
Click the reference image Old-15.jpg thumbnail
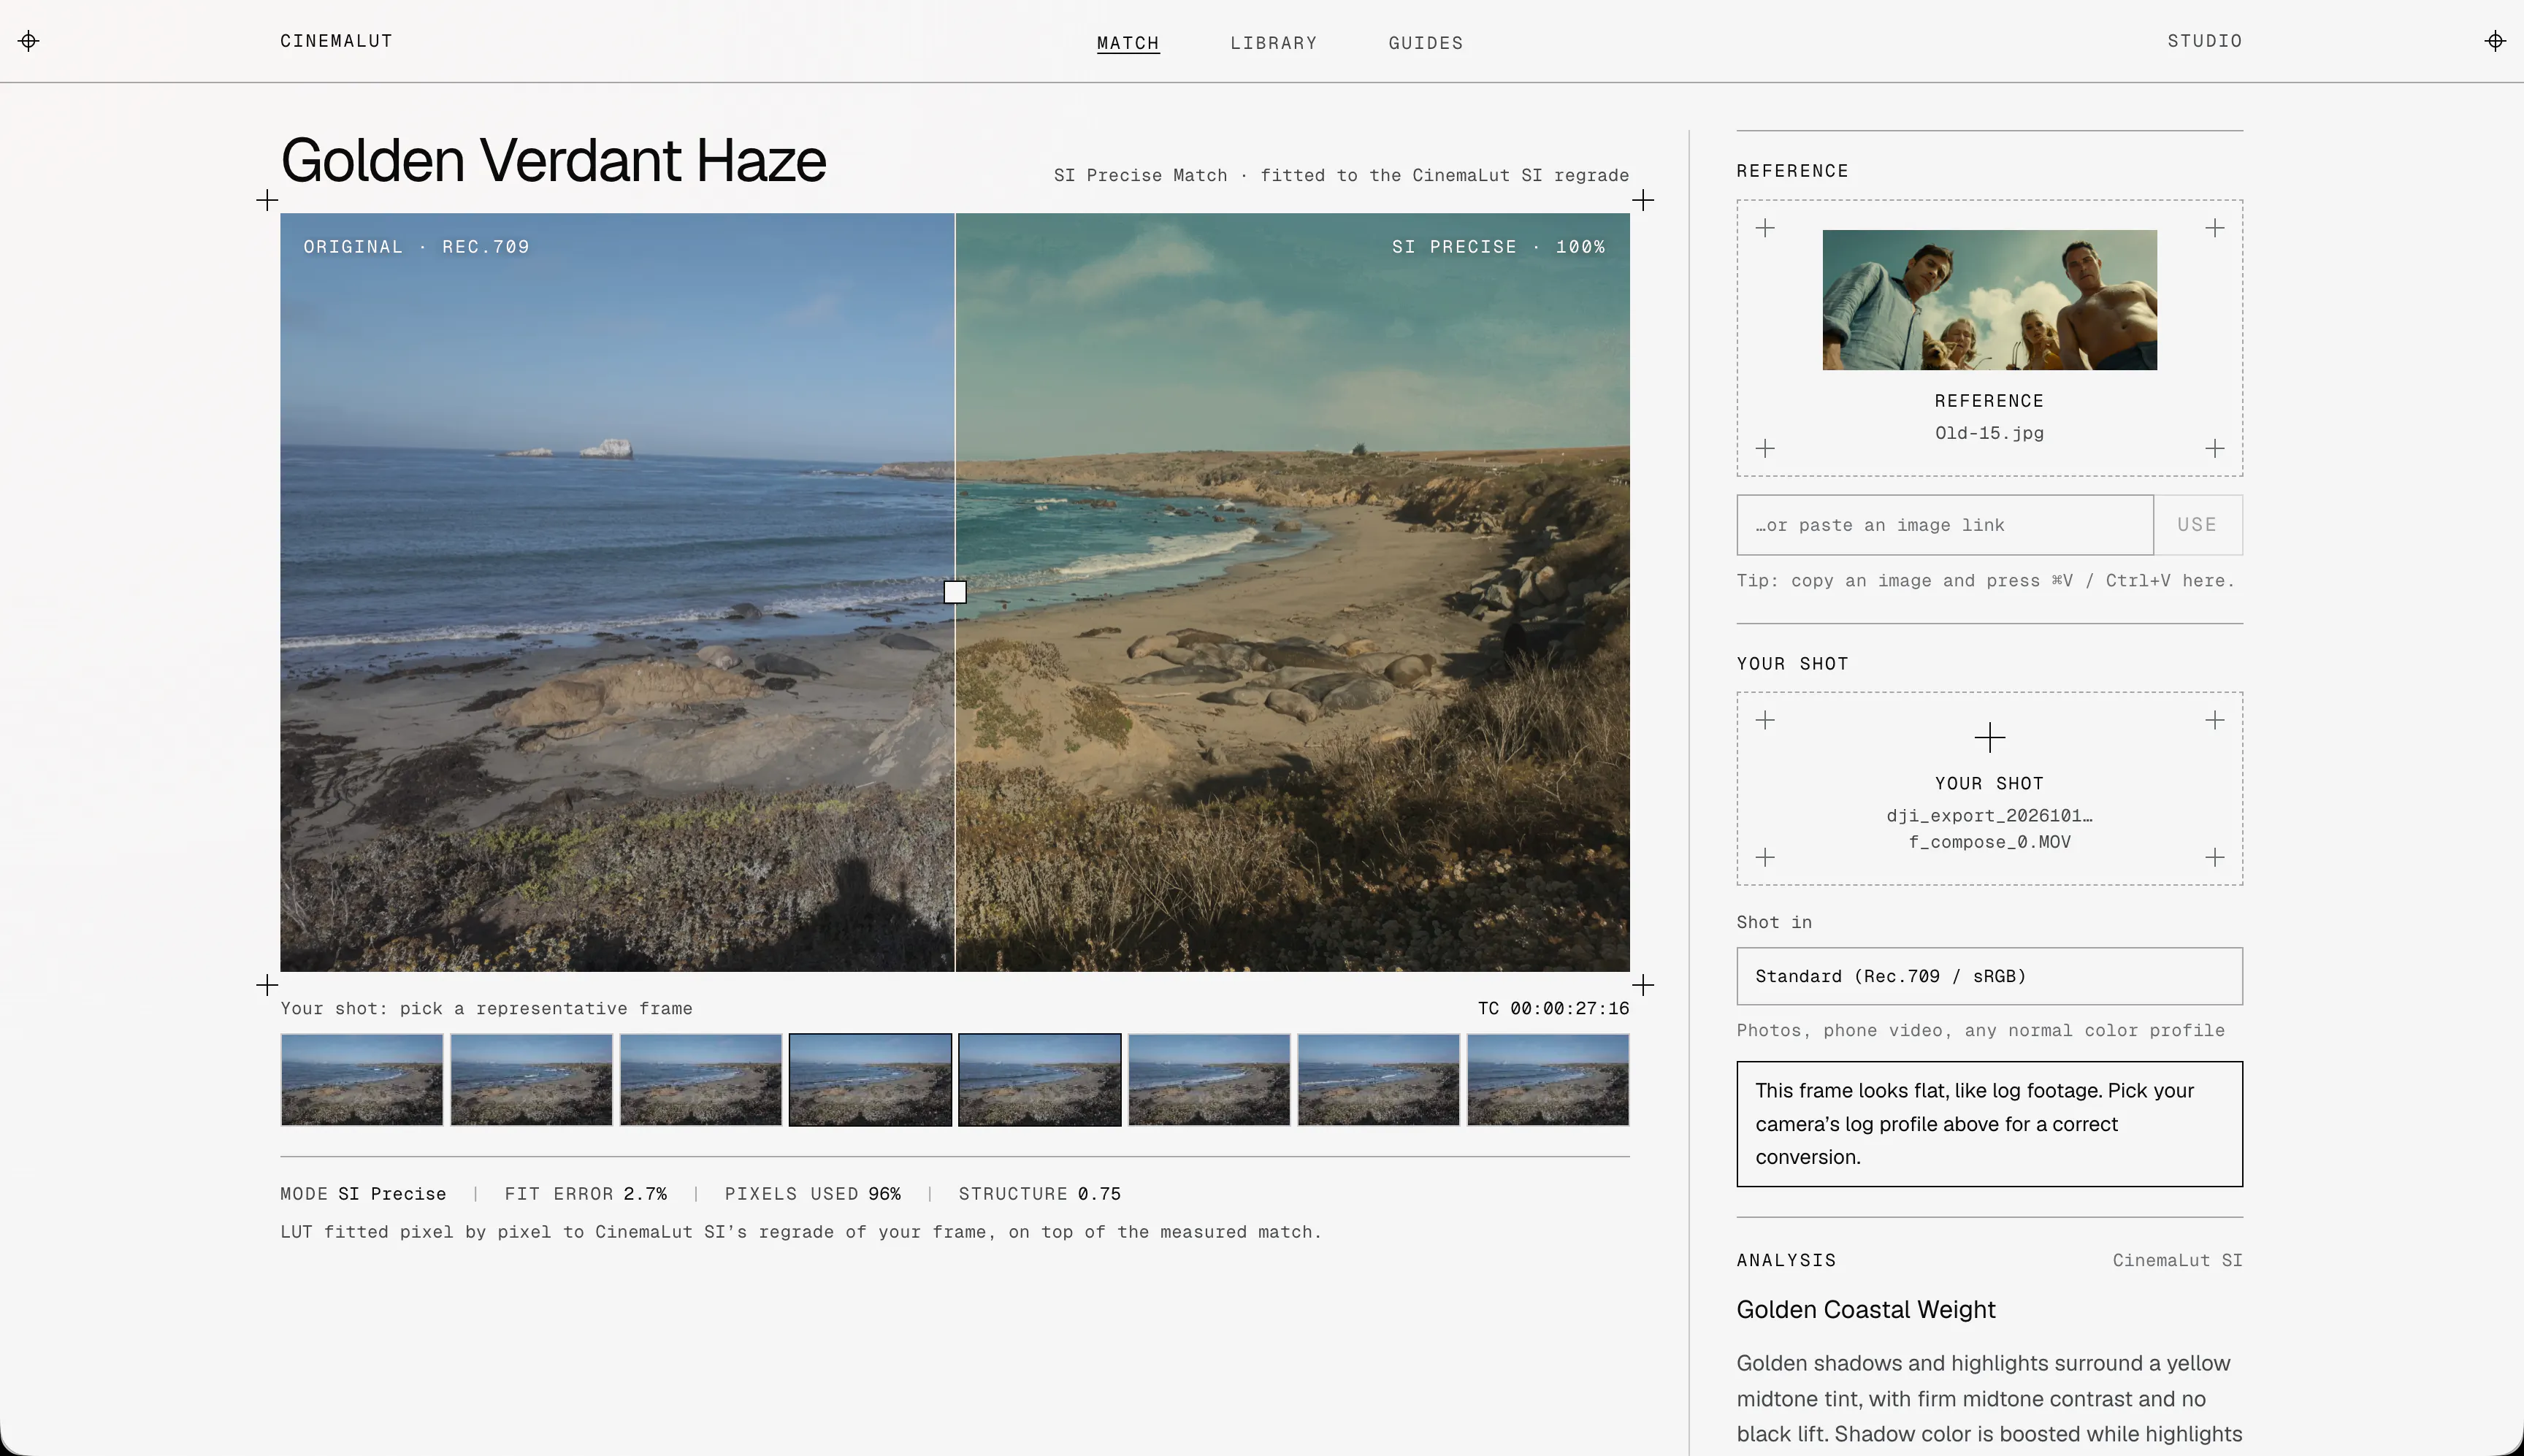1989,300
